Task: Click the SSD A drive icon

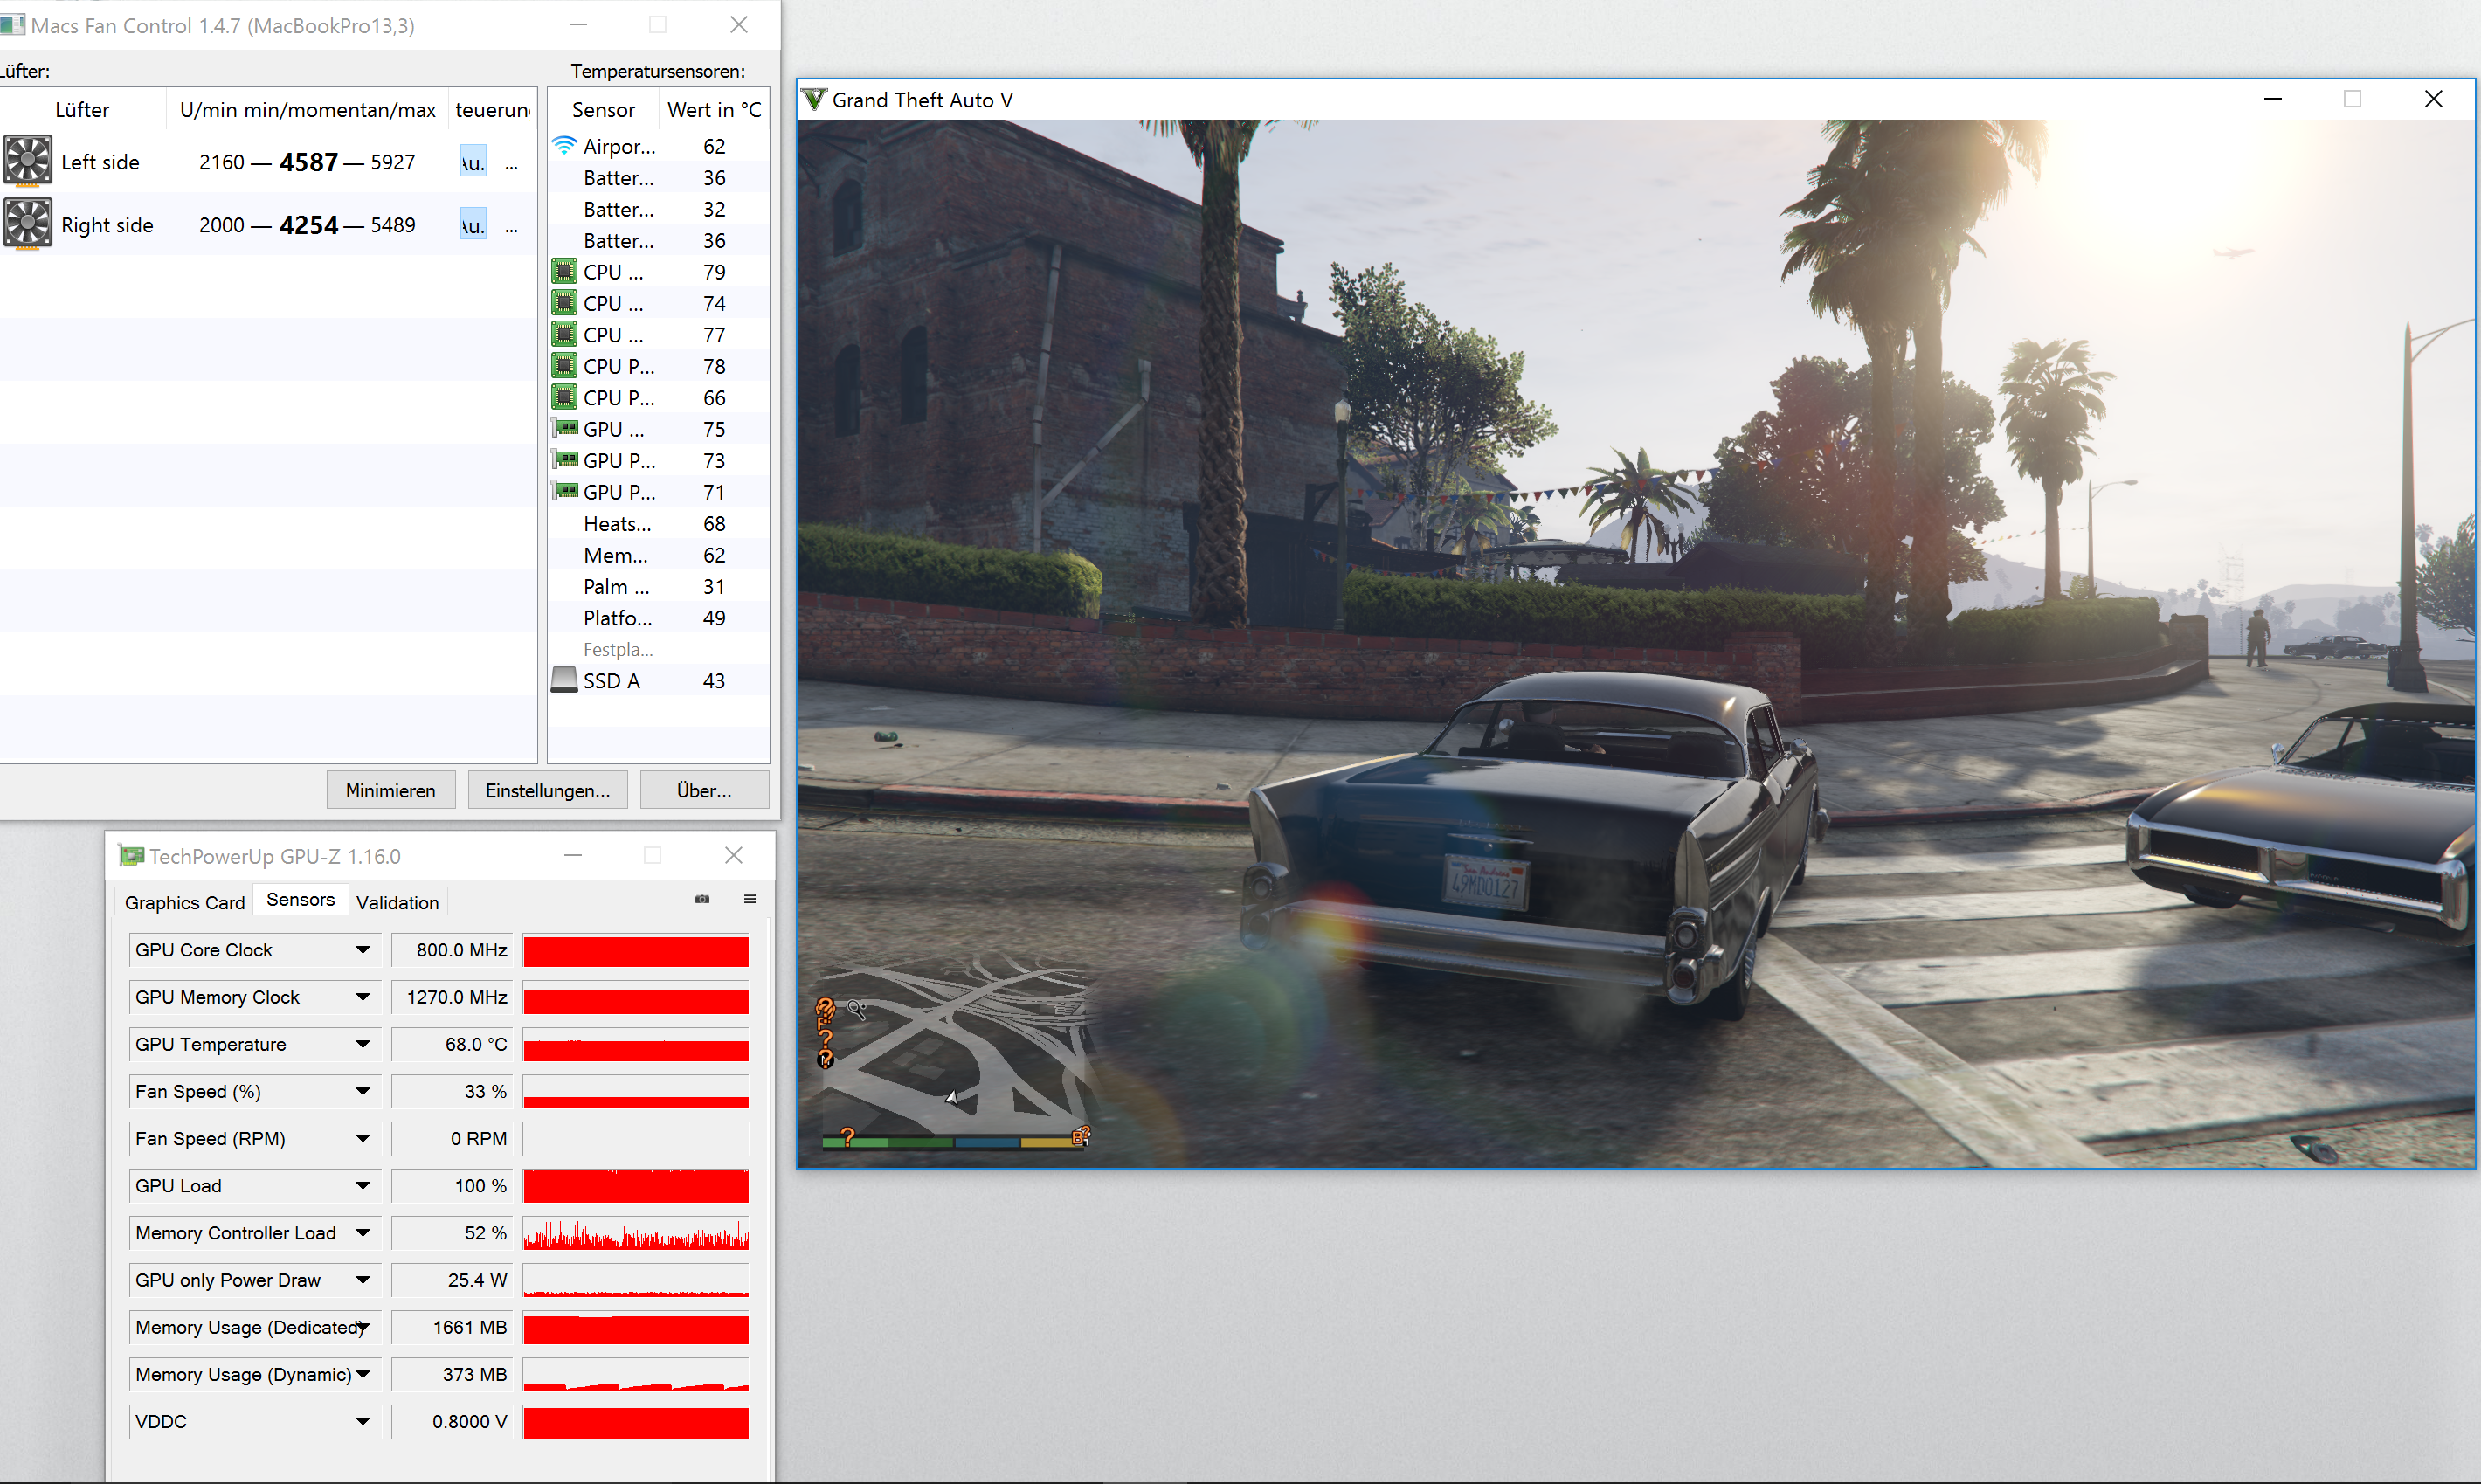Action: pos(565,680)
